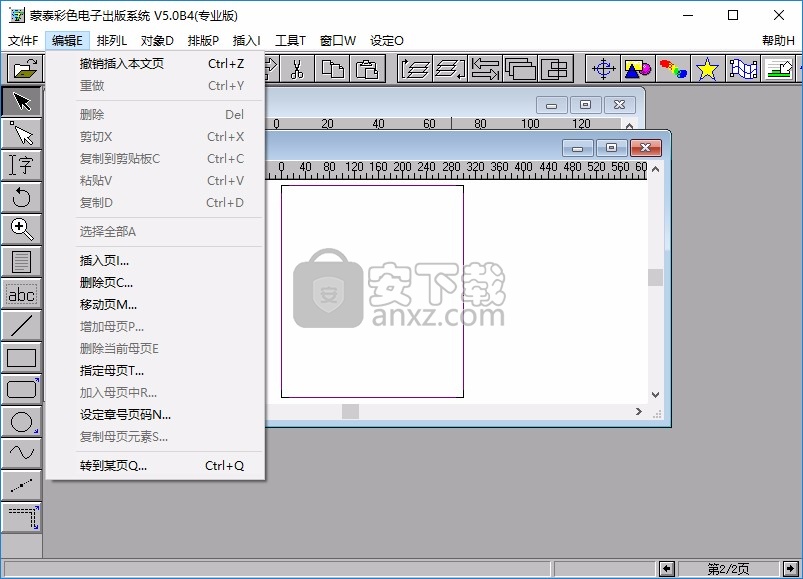Select the text page block tool

click(x=22, y=261)
